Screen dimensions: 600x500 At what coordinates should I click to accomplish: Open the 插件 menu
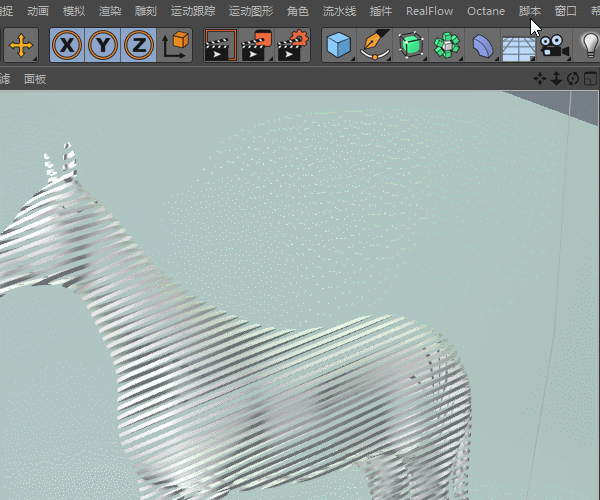tap(381, 11)
